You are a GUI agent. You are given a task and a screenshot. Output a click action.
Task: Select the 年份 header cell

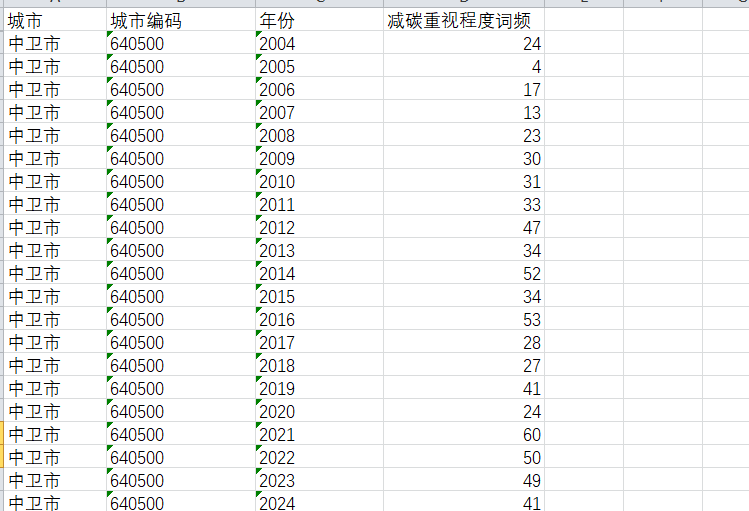click(x=320, y=21)
